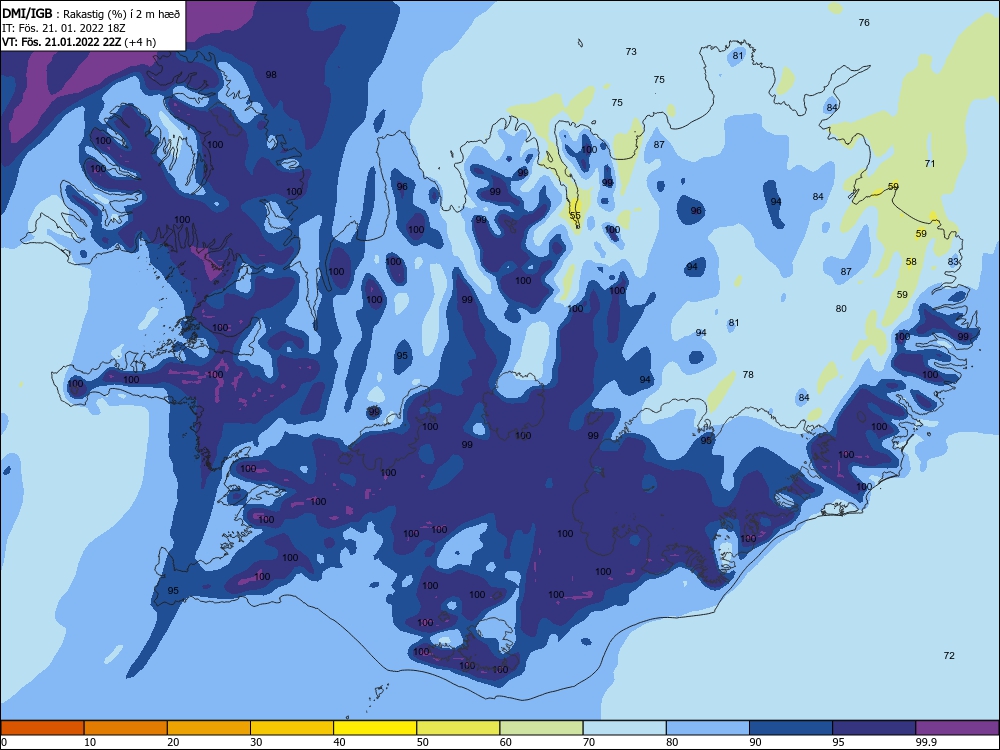Screen dimensions: 1000x750
Task: Click the '10' legend tick label
Action: click(90, 742)
